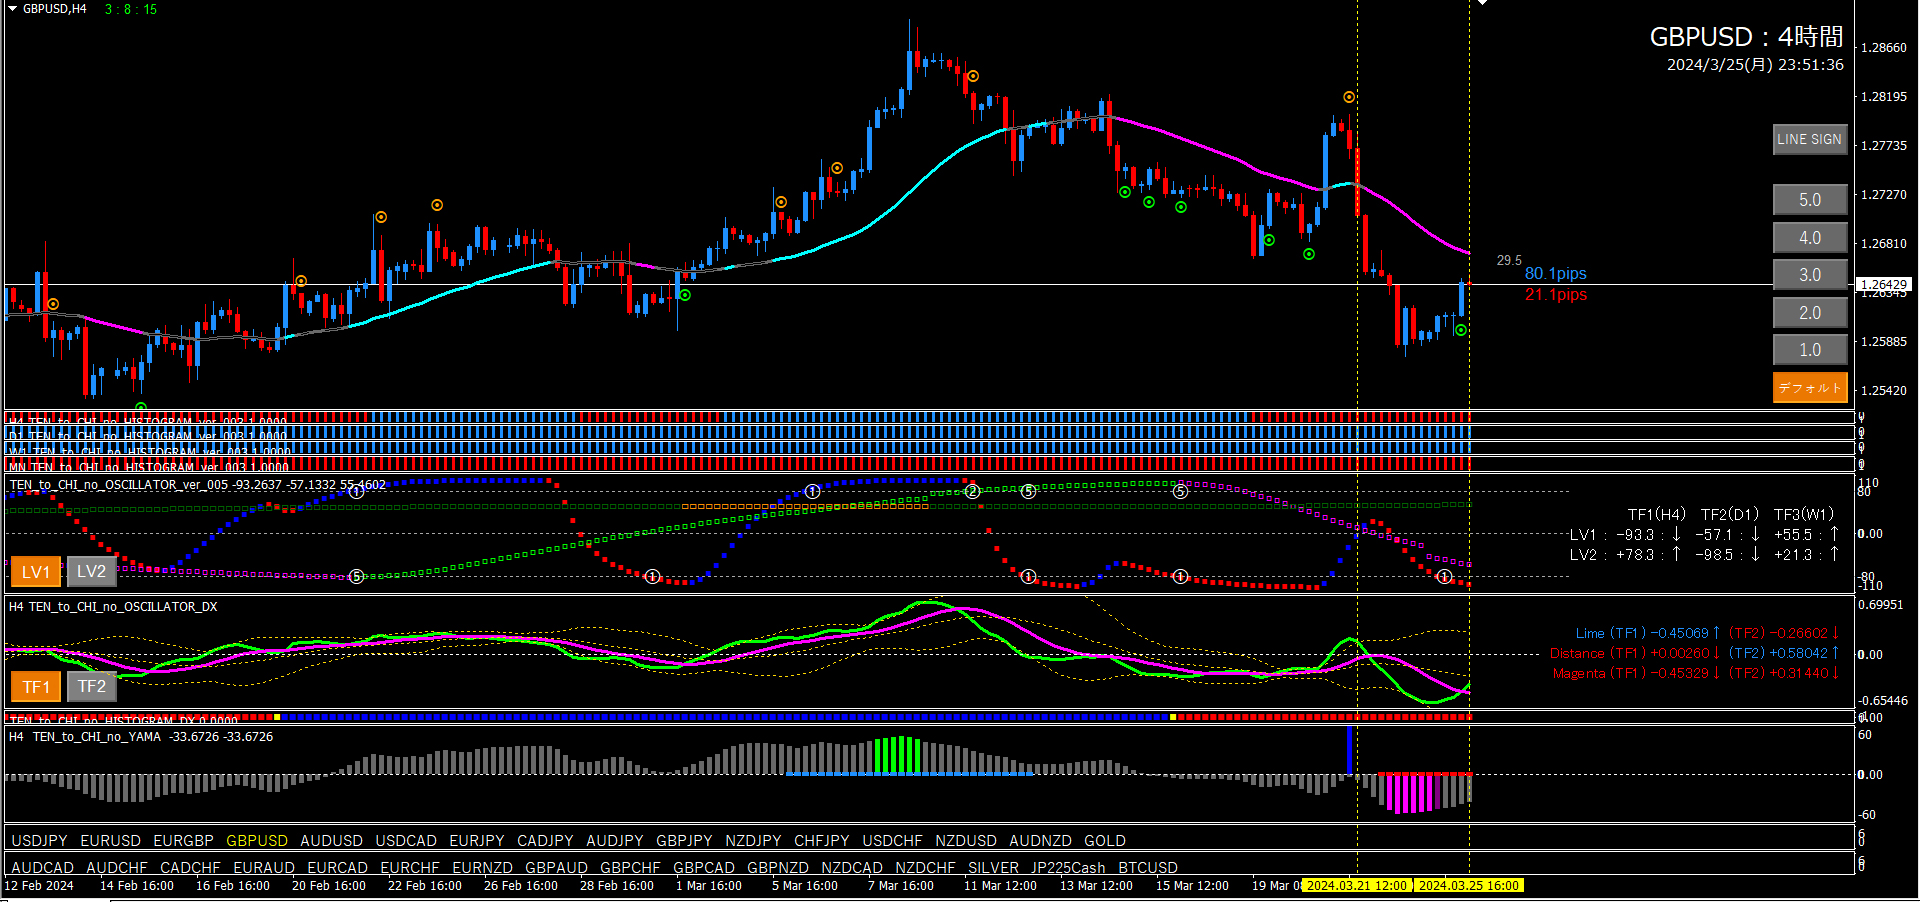The image size is (1920, 902).
Task: Click the GBPAUD symbol link
Action: point(556,868)
